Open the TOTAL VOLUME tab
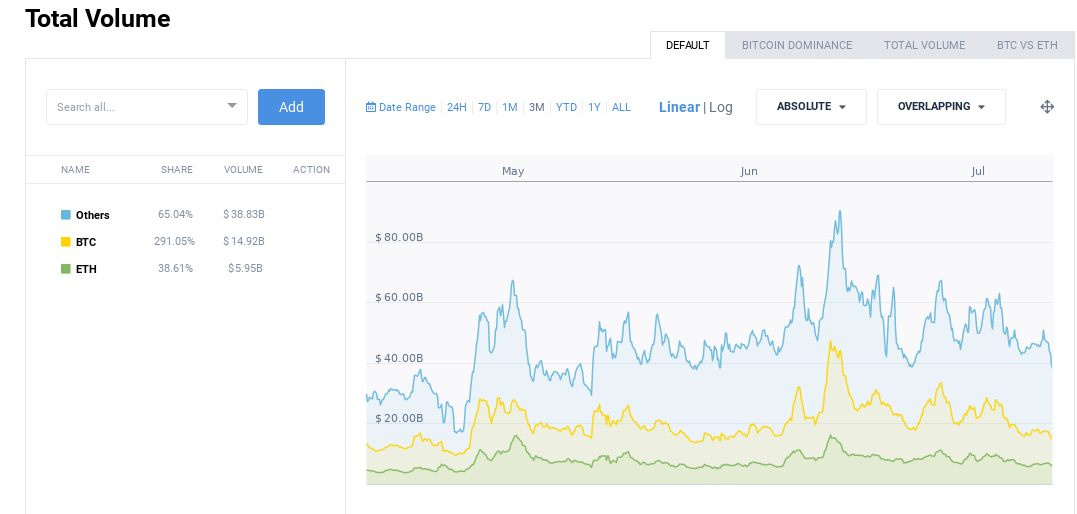 [924, 45]
